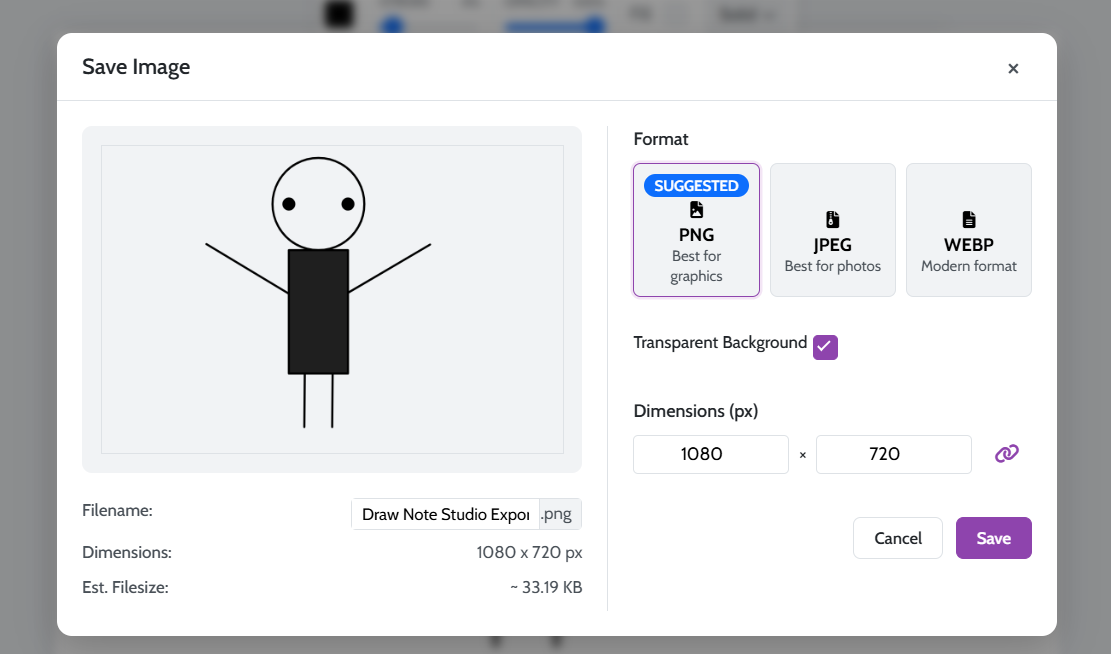Click the .png extension label

click(558, 513)
